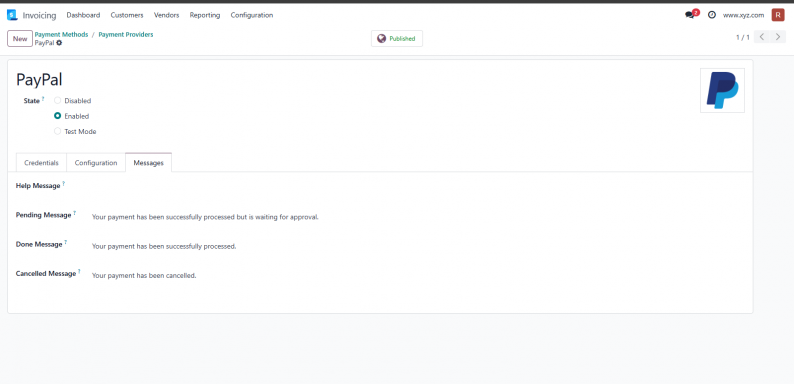Switch to the Credentials tab
This screenshot has width=794, height=384.
point(42,163)
